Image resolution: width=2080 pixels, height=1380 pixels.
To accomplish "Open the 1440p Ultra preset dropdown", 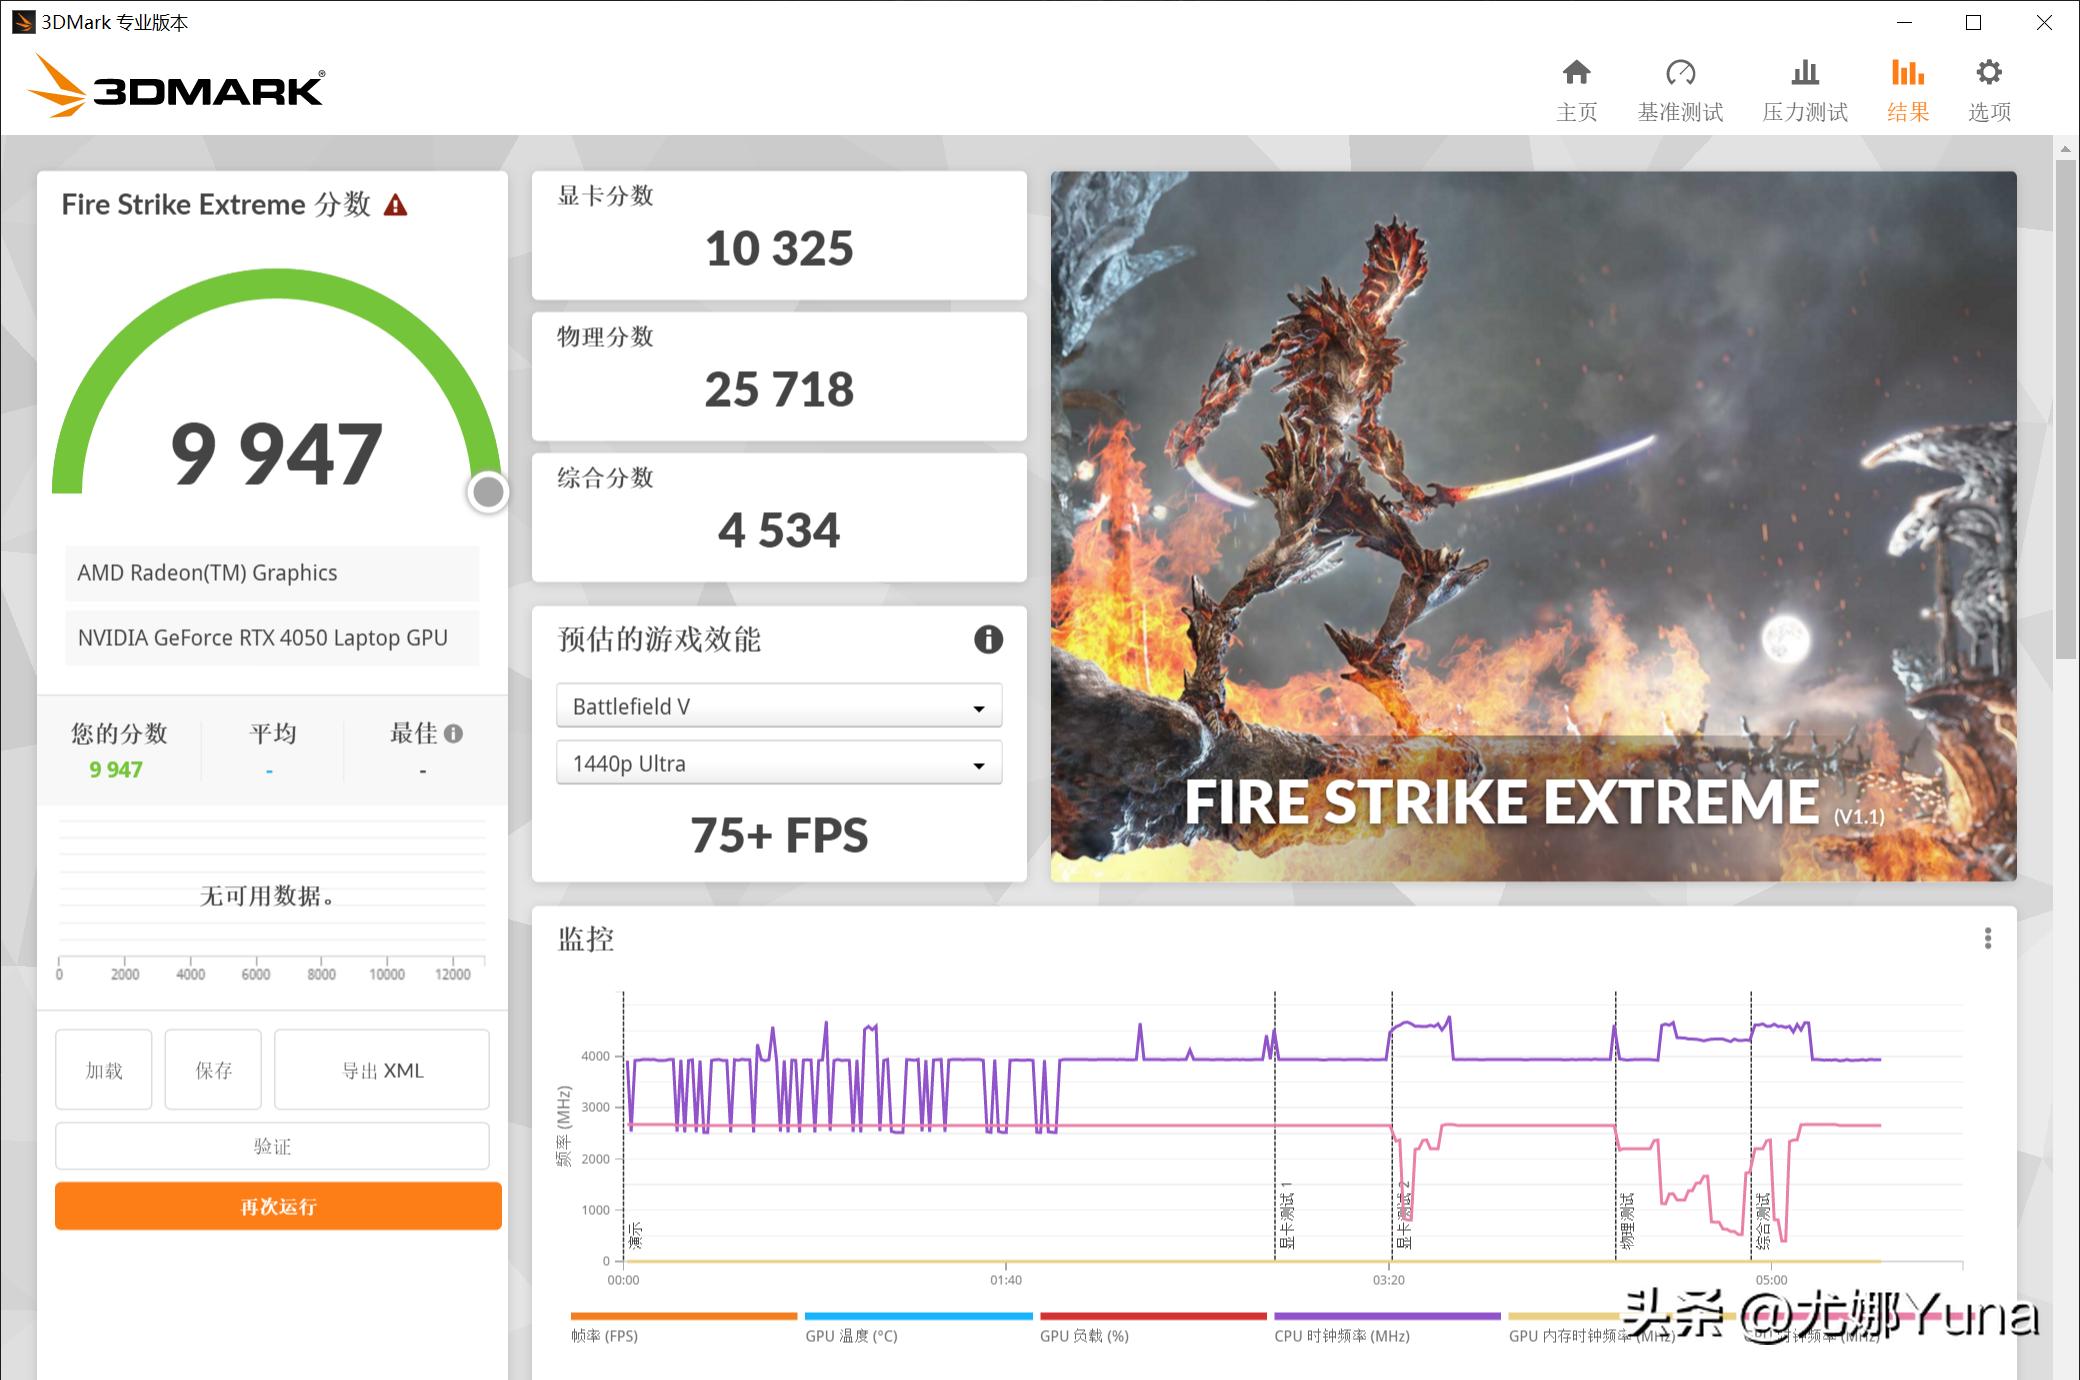I will coord(778,763).
